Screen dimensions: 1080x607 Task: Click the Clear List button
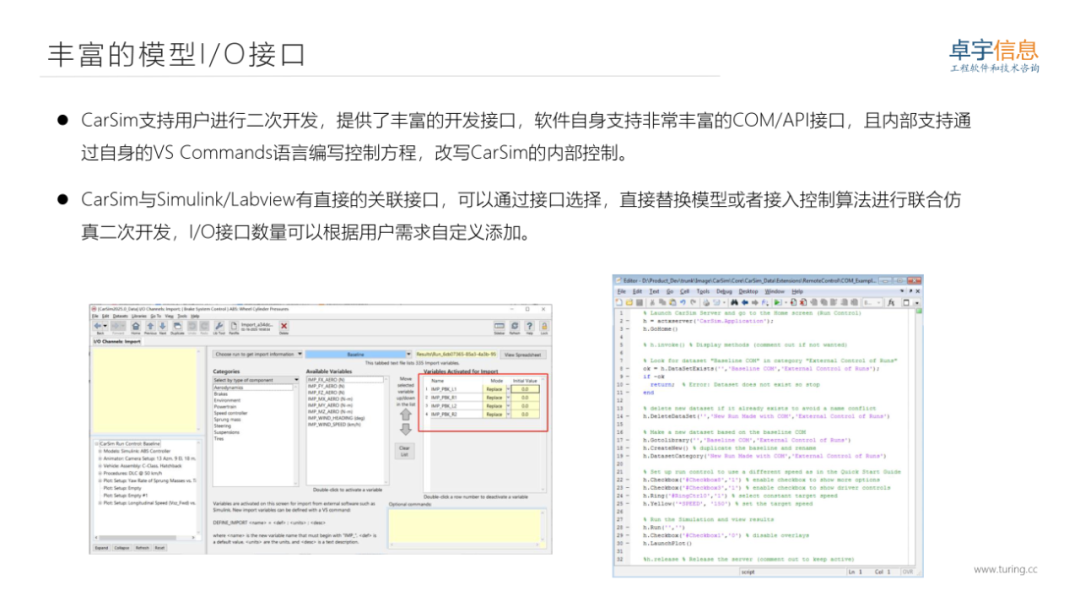pos(405,451)
